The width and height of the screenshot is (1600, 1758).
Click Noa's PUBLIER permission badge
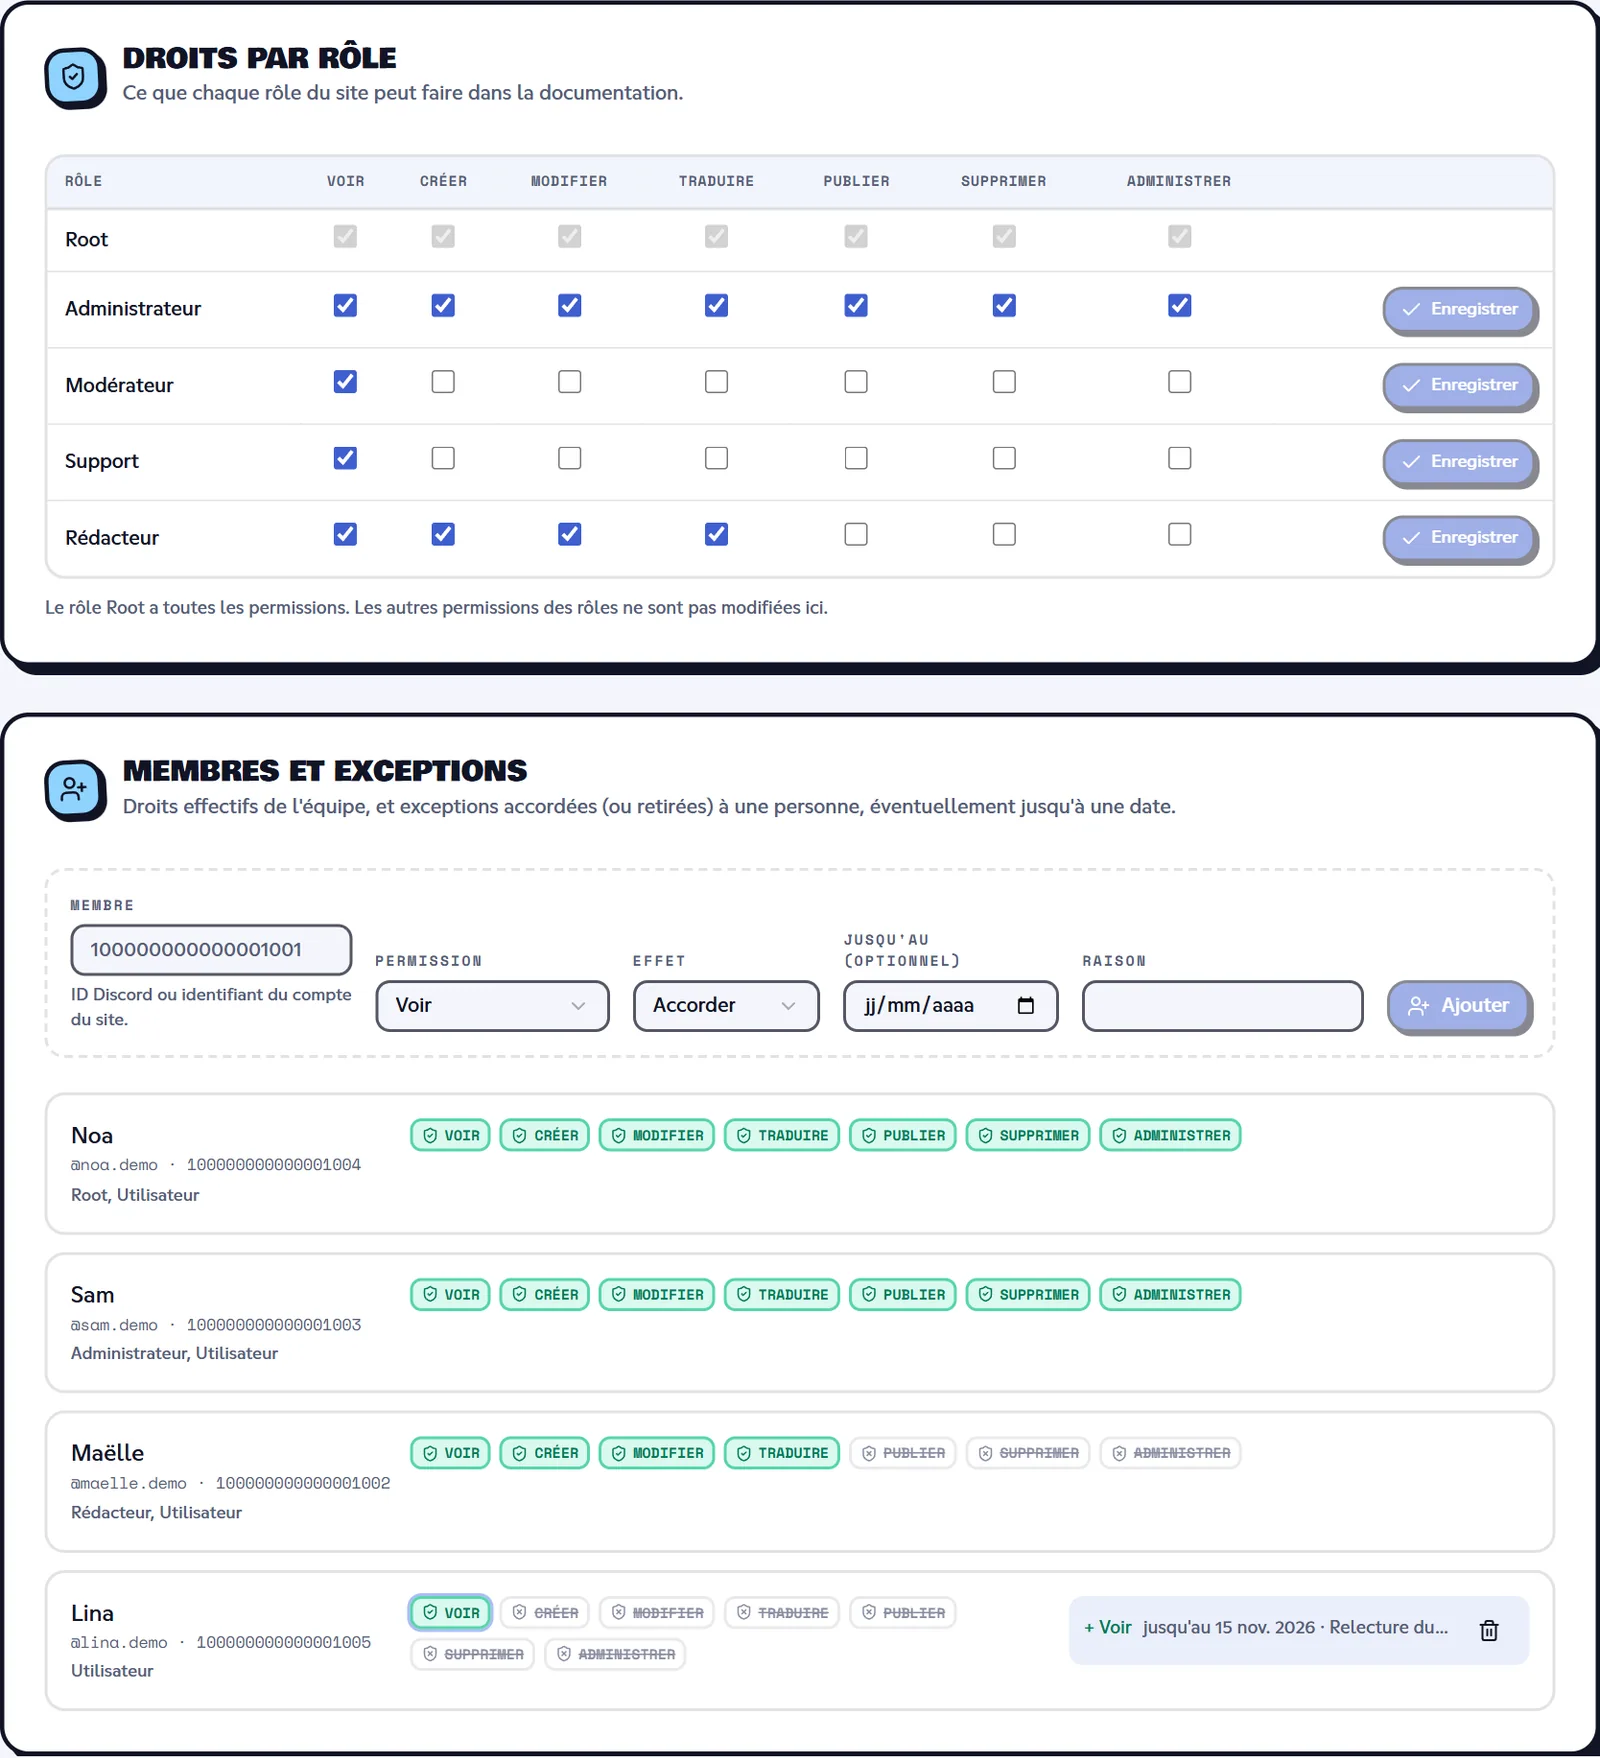tap(903, 1135)
